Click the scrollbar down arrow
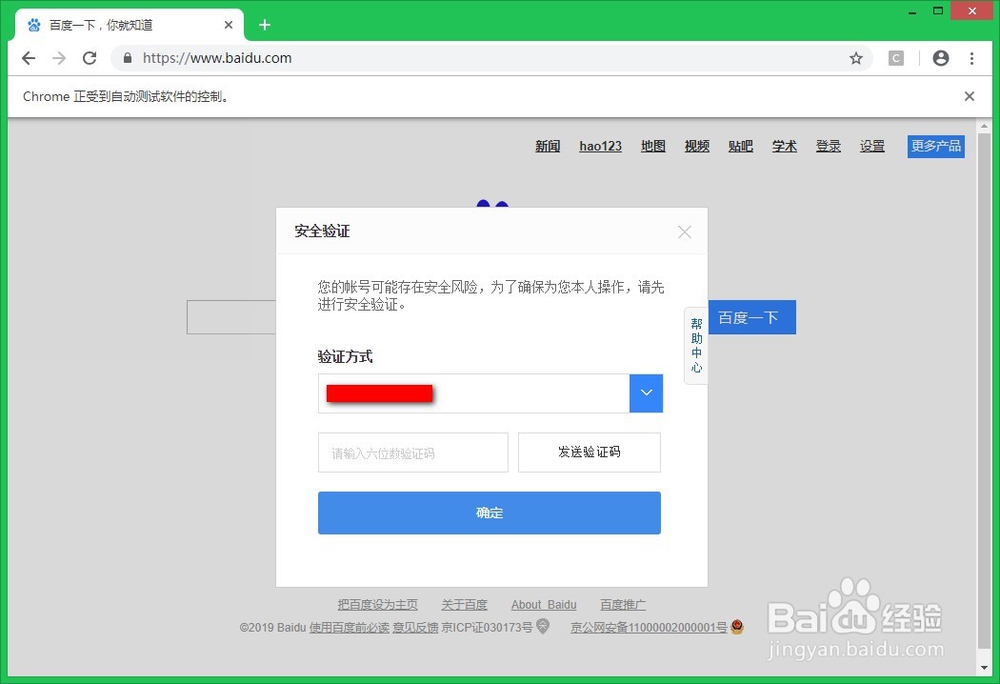Screen dimensions: 1000x684 [x=984, y=668]
